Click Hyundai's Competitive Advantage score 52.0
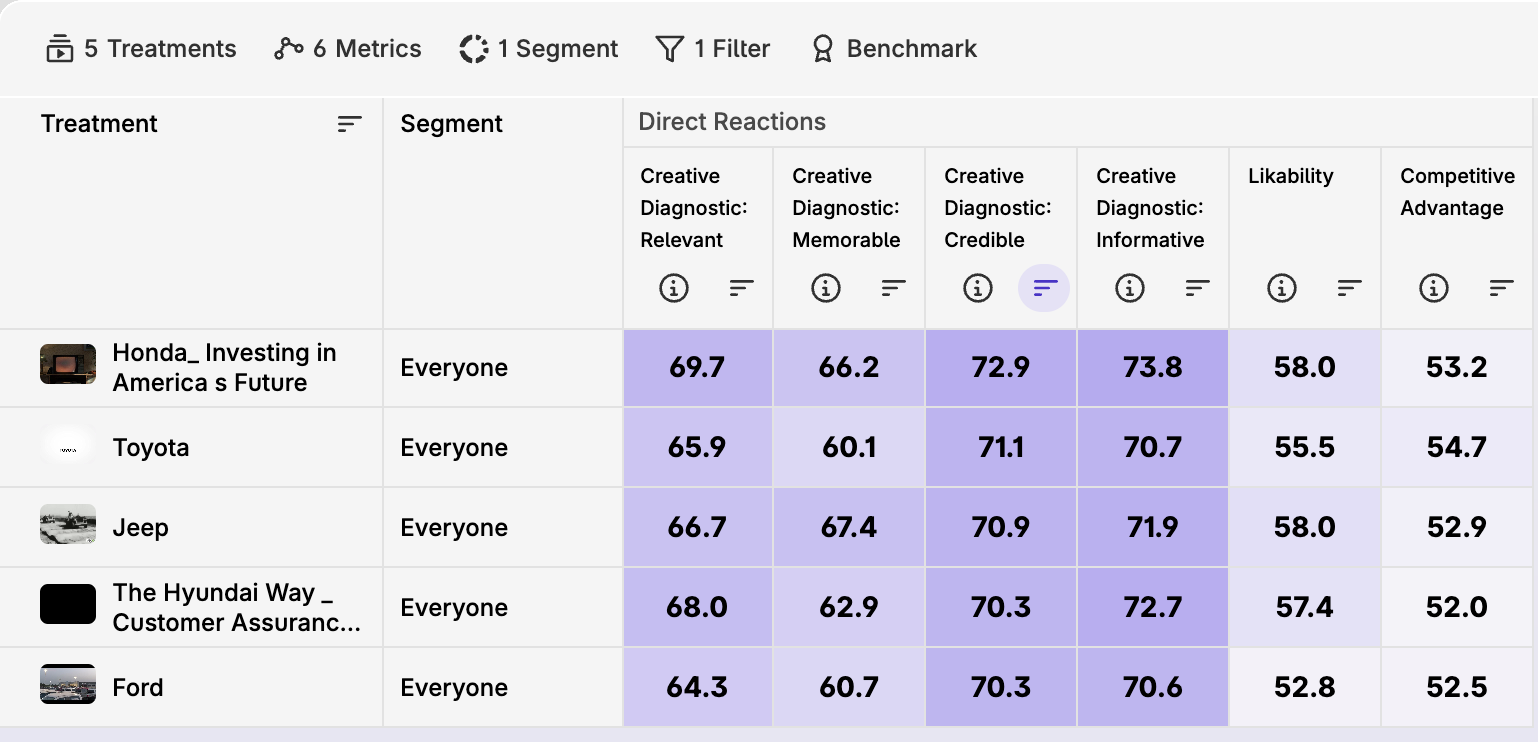Image resolution: width=1538 pixels, height=742 pixels. click(x=1457, y=608)
